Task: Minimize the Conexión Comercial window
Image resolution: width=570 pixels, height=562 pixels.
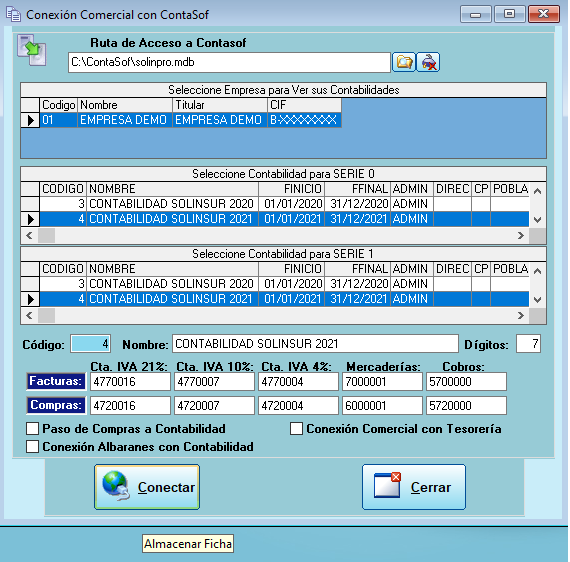Action: click(475, 14)
